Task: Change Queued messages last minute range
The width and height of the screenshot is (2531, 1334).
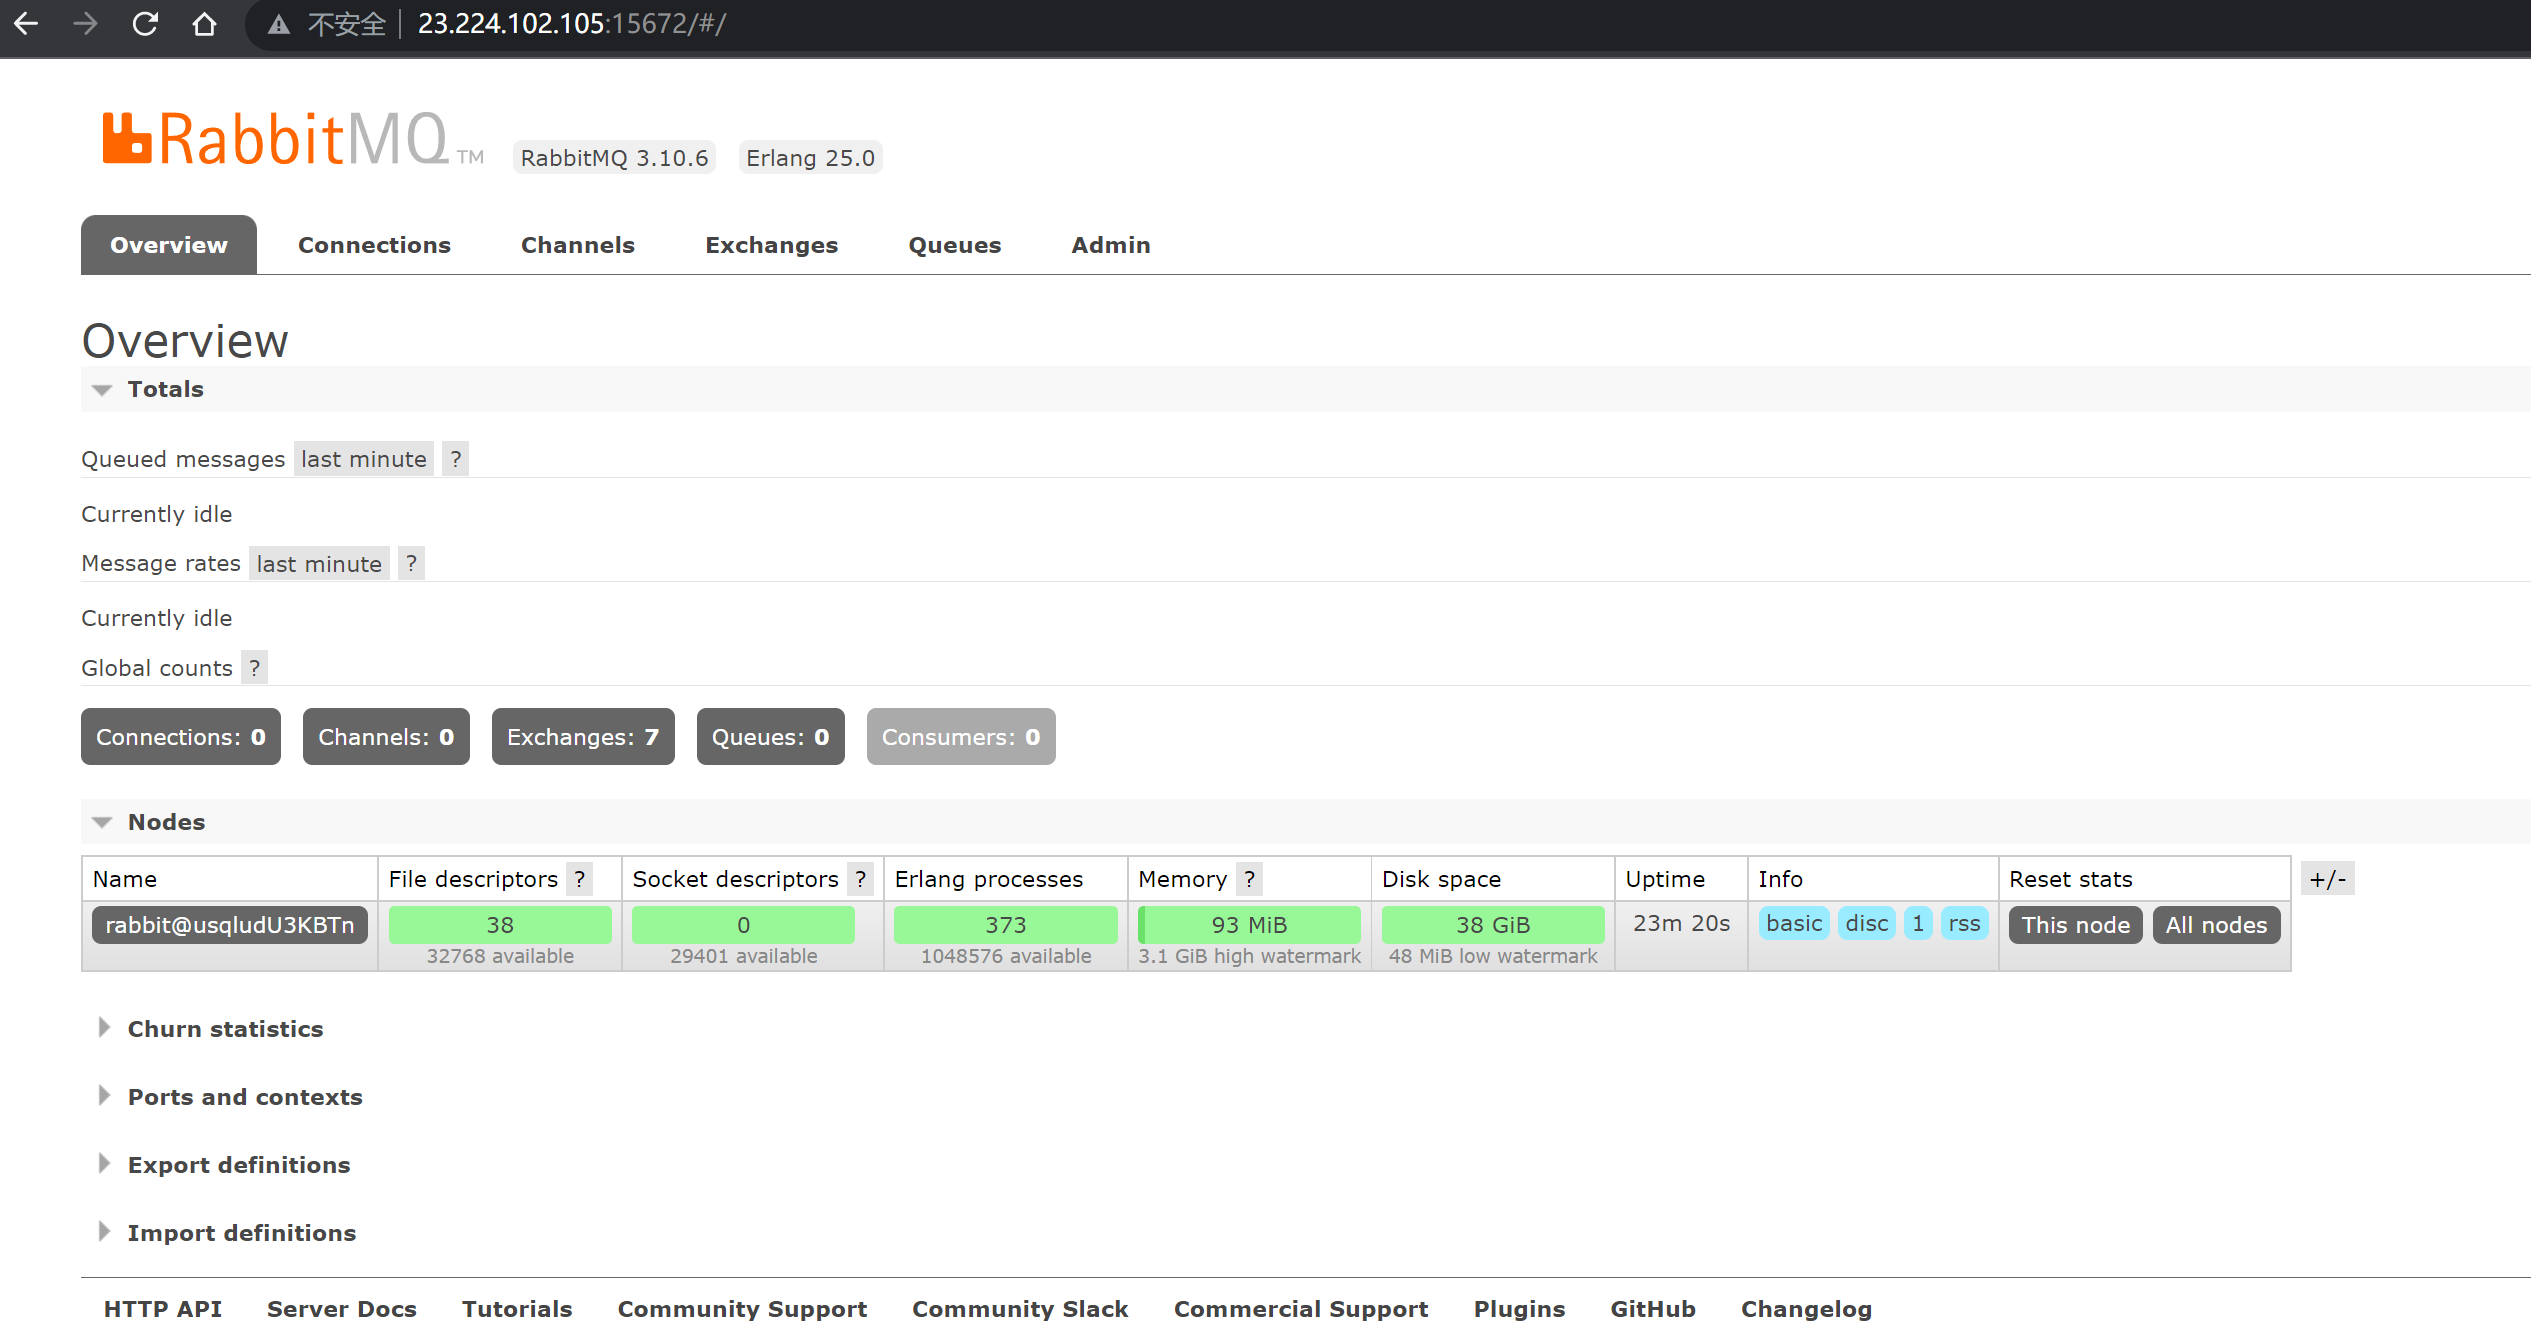Action: pos(364,459)
